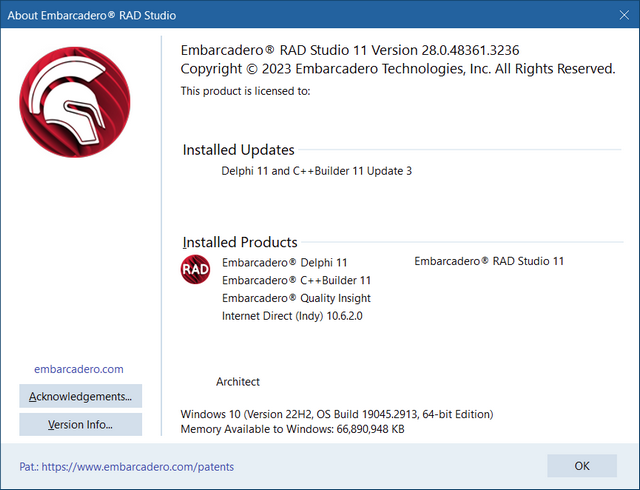Click the Installed Updates heading
Viewport: 640px width, 490px height.
coord(238,150)
